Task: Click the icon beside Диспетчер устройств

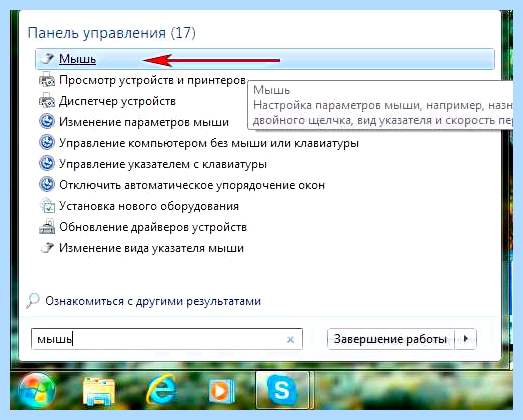Action: click(47, 101)
